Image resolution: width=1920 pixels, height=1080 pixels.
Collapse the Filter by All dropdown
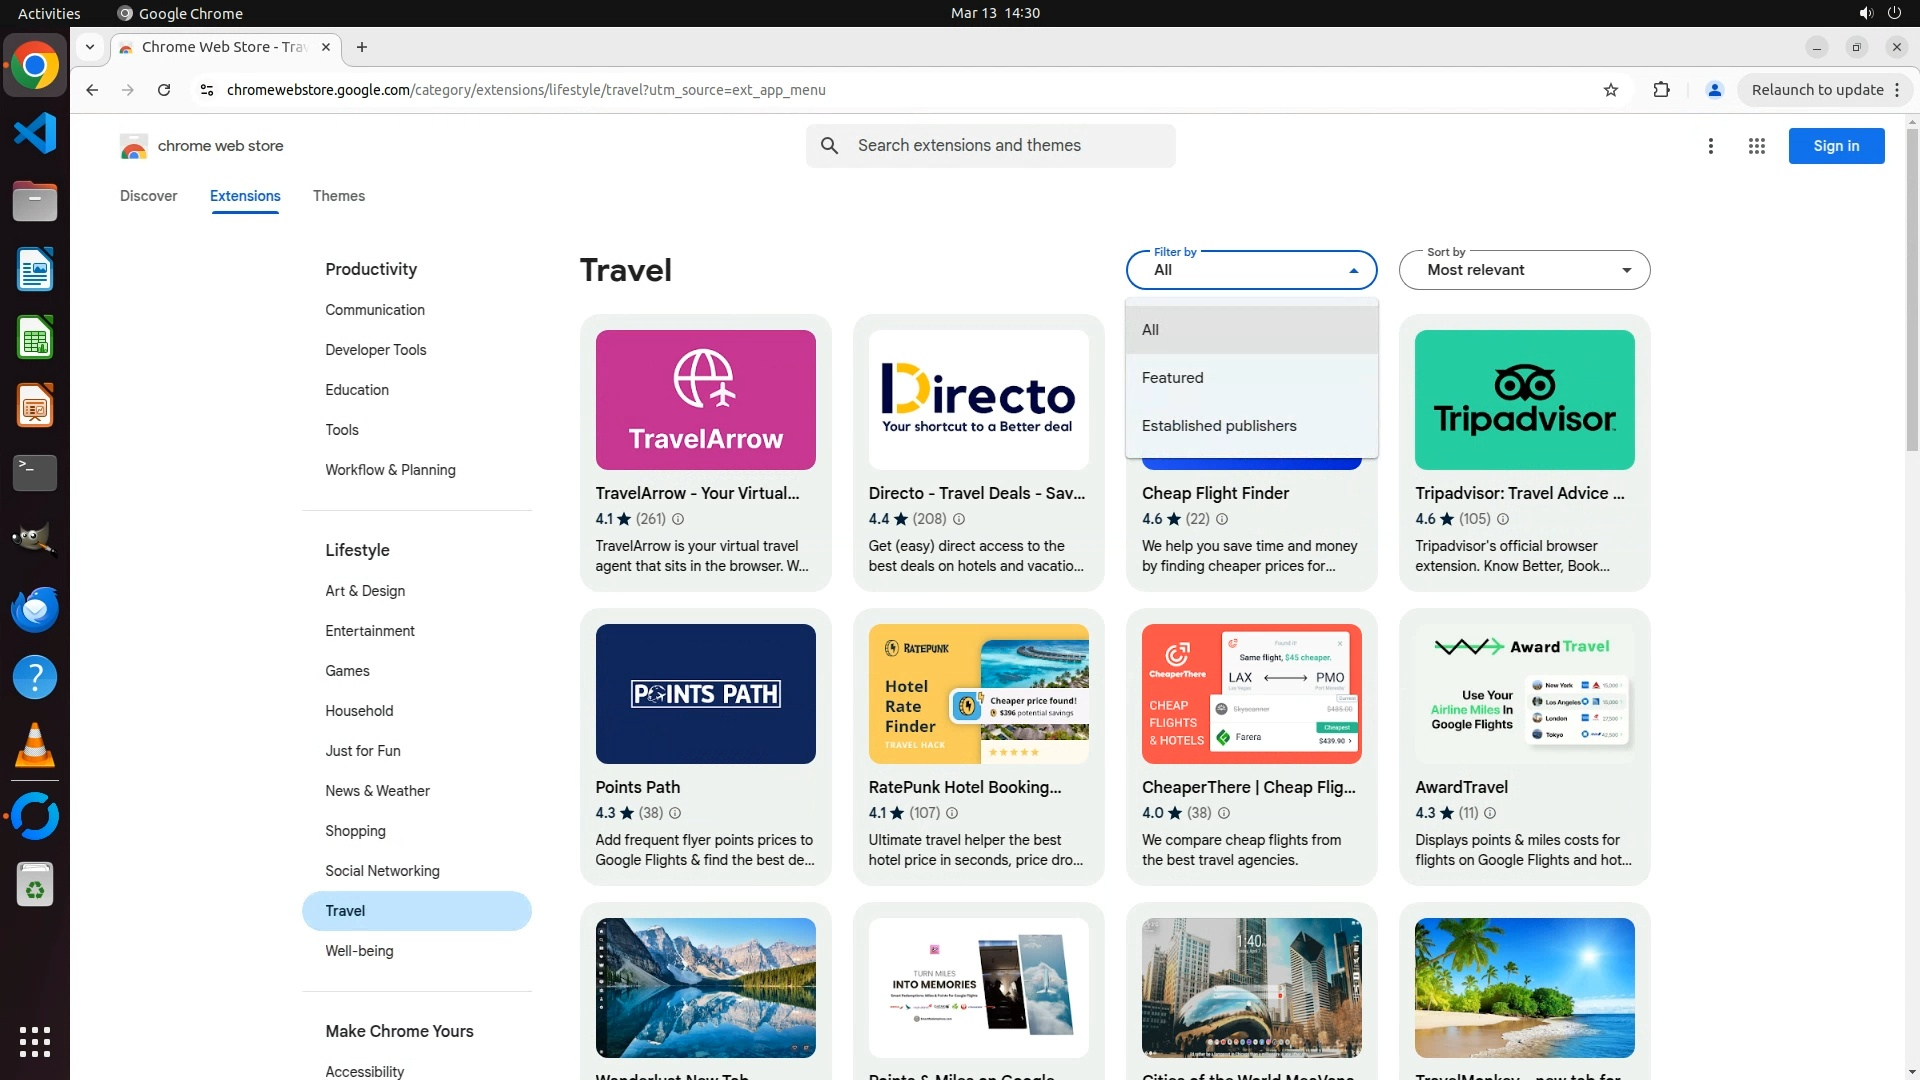pos(1251,270)
